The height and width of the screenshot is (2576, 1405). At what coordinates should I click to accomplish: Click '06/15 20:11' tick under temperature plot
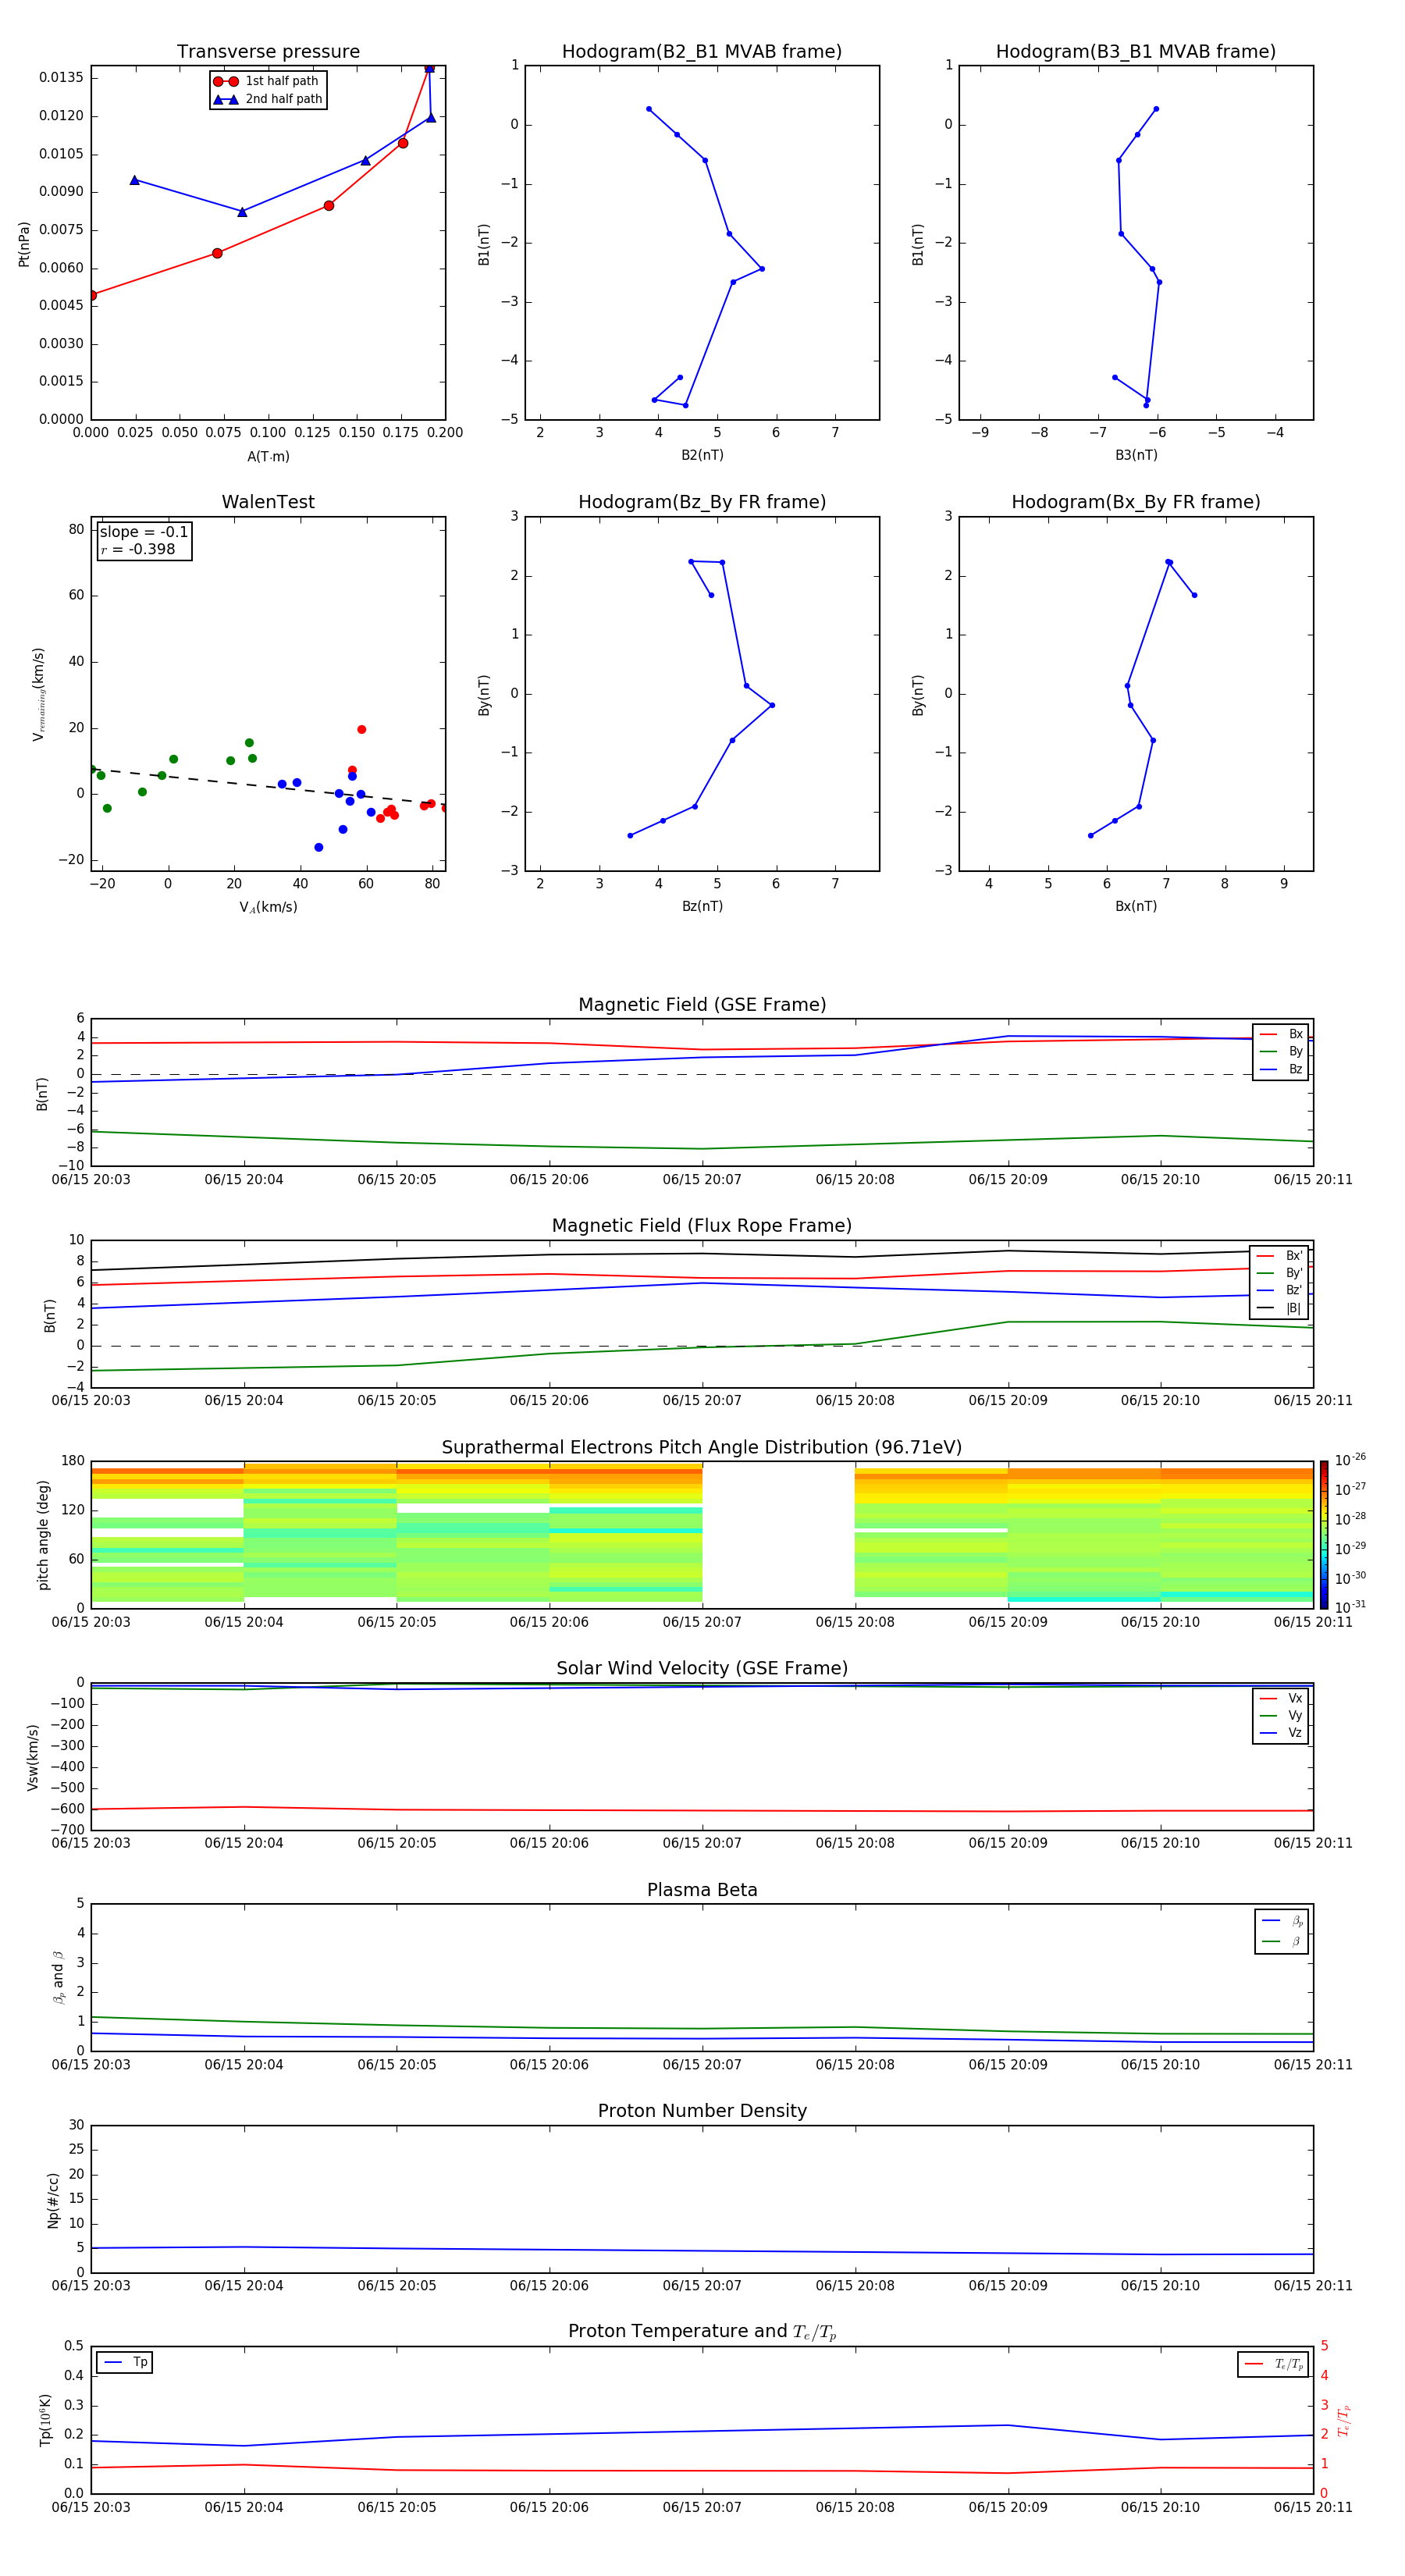(1313, 2509)
